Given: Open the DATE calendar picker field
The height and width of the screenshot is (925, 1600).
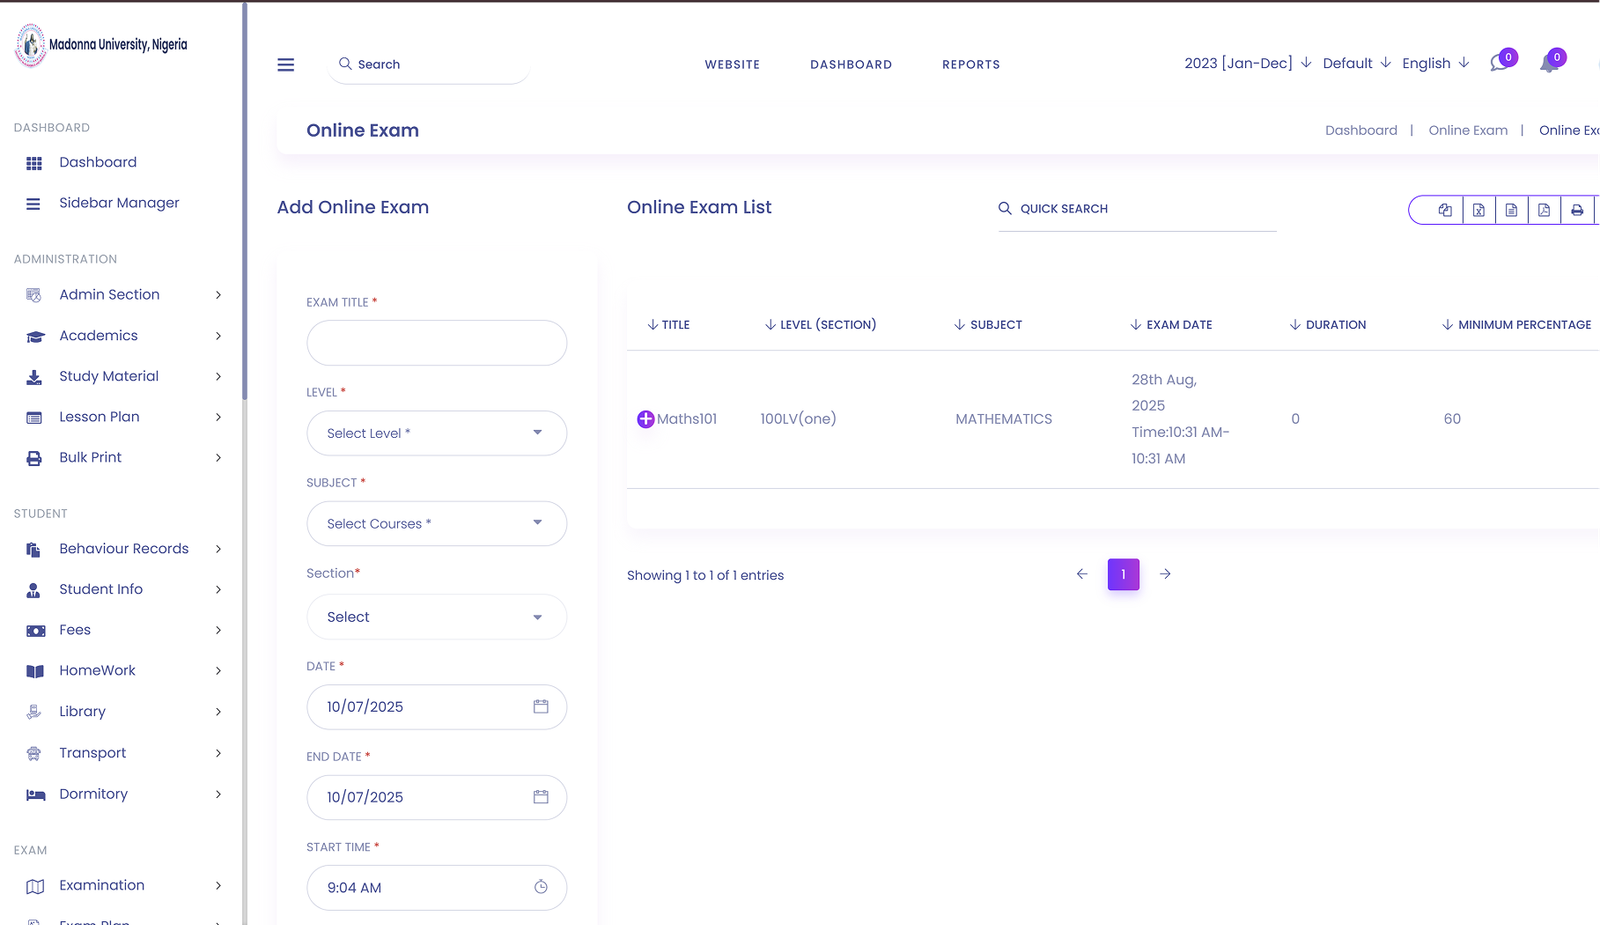Looking at the screenshot, I should (x=436, y=707).
